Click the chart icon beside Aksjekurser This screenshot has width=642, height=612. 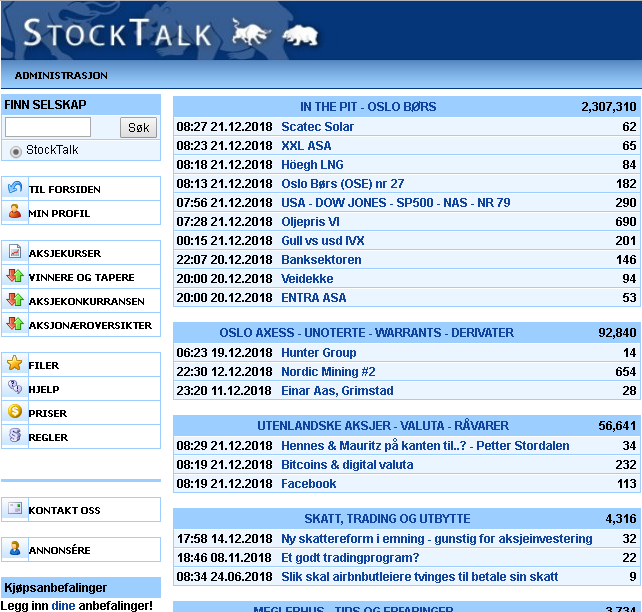click(15, 253)
